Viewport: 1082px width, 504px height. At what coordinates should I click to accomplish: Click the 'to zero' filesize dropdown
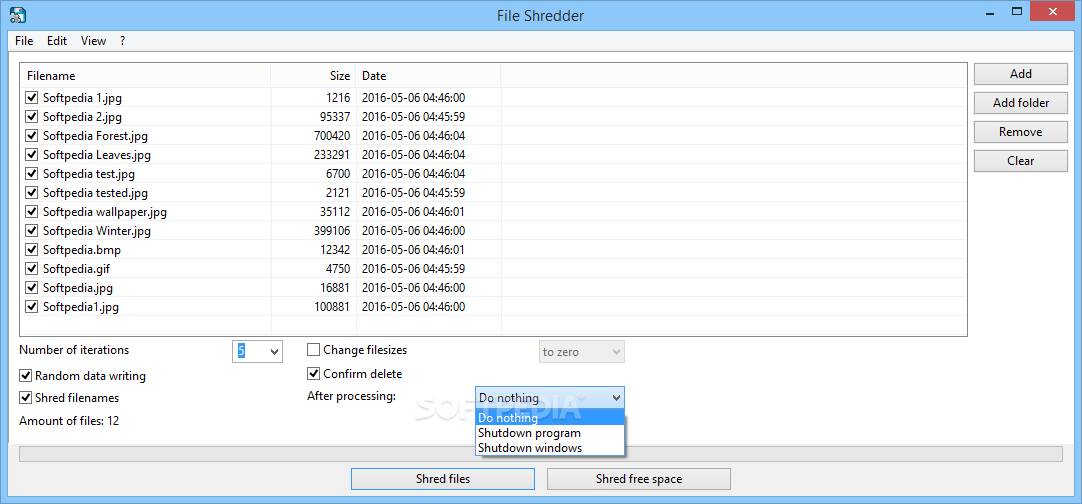pyautogui.click(x=582, y=351)
